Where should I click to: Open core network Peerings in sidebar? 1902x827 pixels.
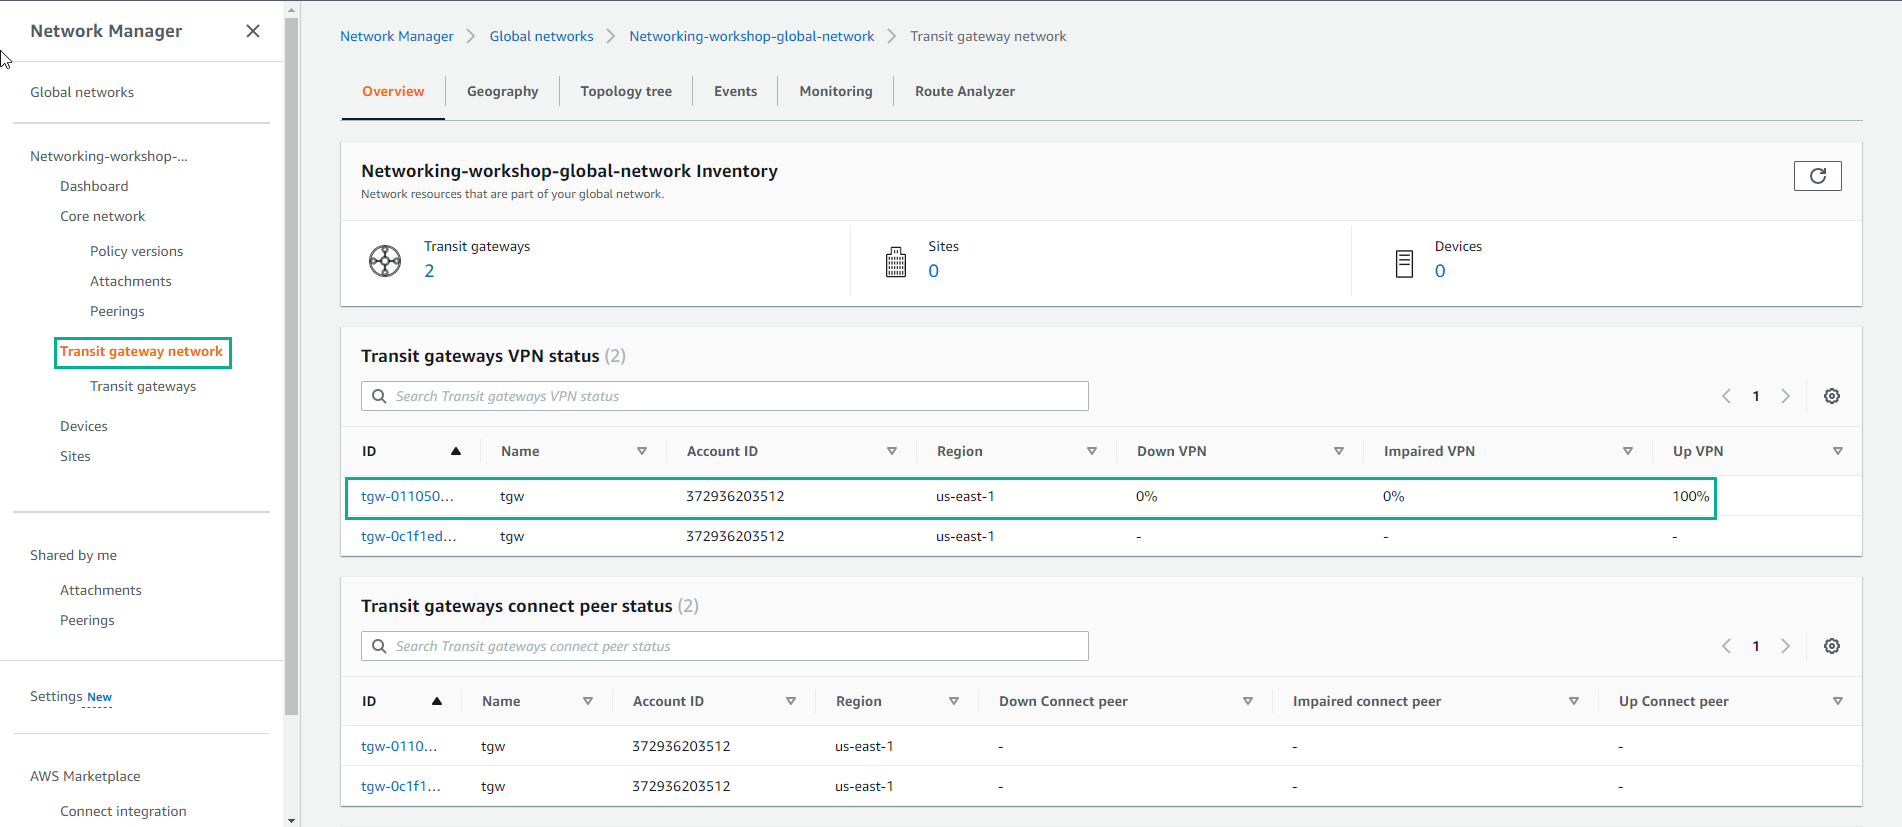pos(117,311)
